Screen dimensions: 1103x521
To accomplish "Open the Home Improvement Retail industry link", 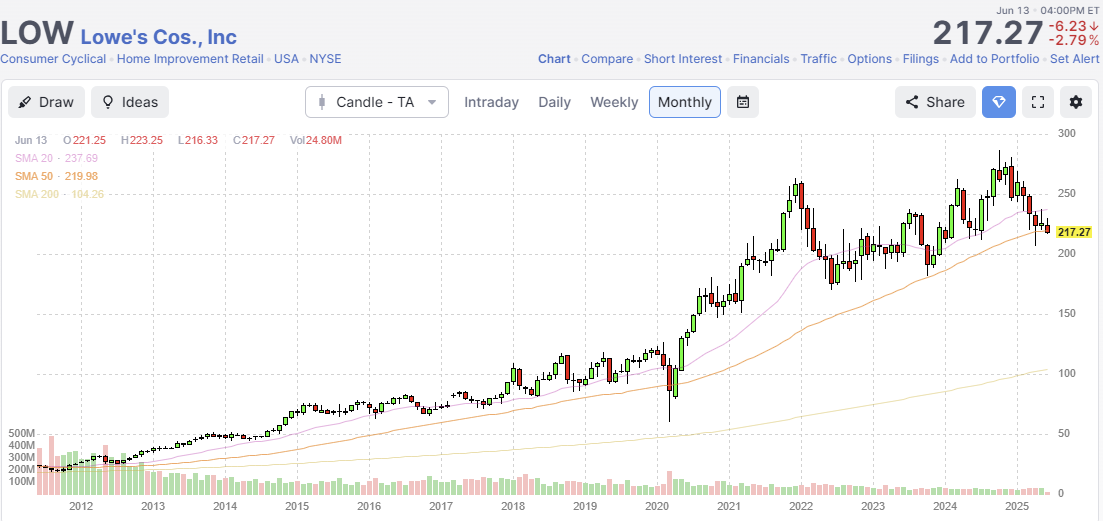I will point(190,59).
